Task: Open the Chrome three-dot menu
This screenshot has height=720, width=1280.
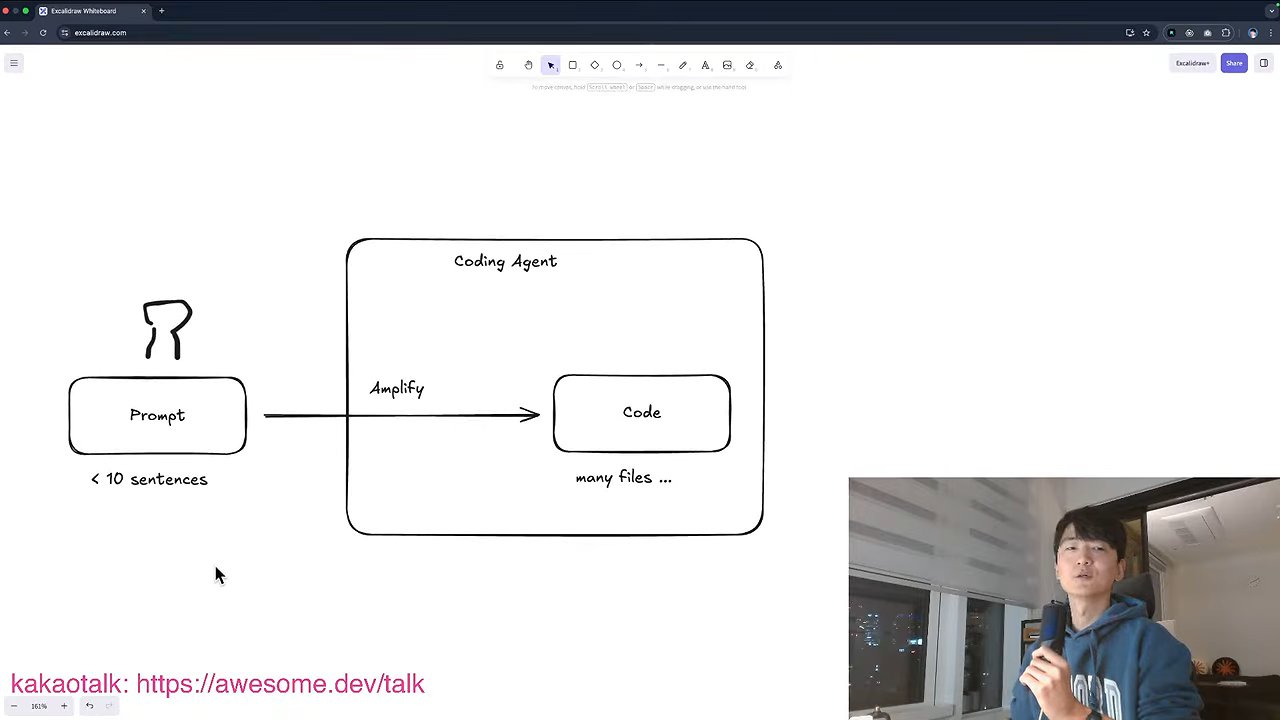Action: (x=1271, y=33)
